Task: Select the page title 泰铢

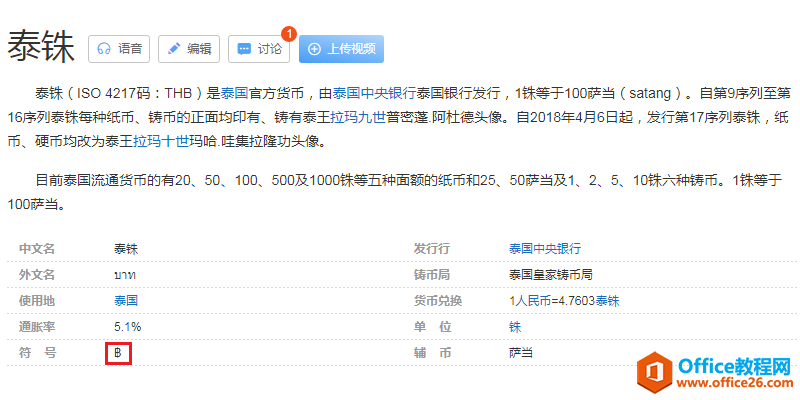Action: click(41, 47)
